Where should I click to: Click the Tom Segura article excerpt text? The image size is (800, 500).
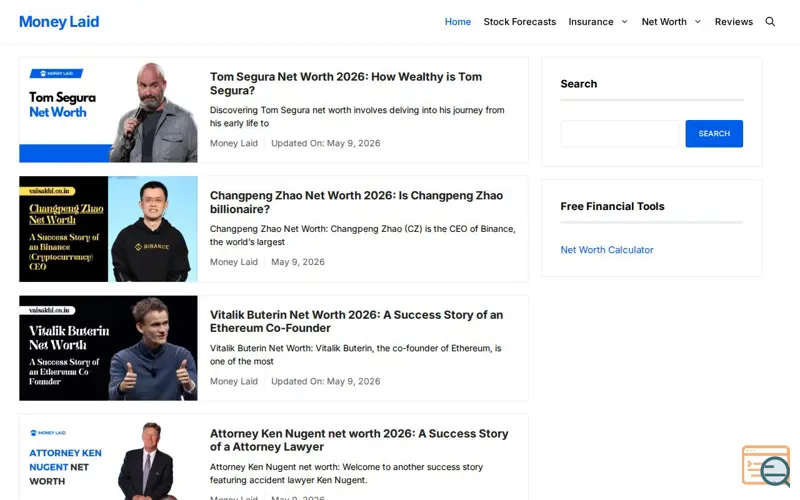(357, 116)
